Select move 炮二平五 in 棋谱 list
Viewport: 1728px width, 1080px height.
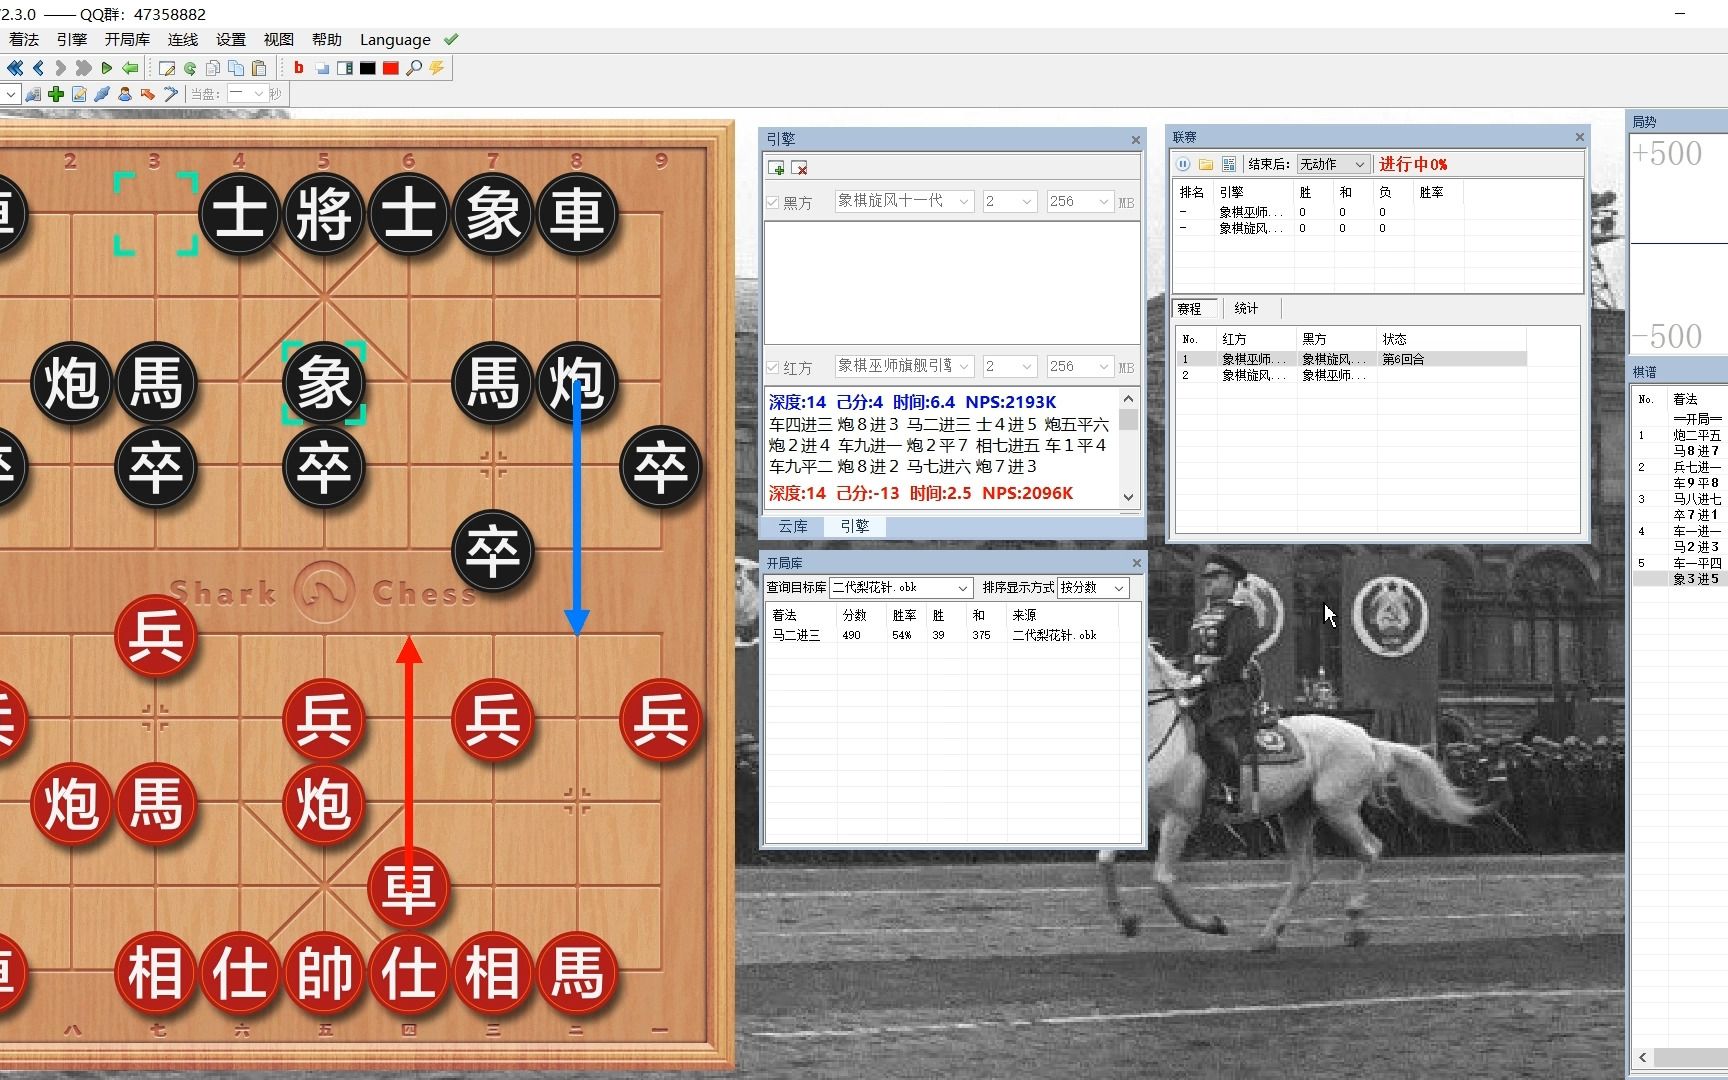tap(1697, 435)
